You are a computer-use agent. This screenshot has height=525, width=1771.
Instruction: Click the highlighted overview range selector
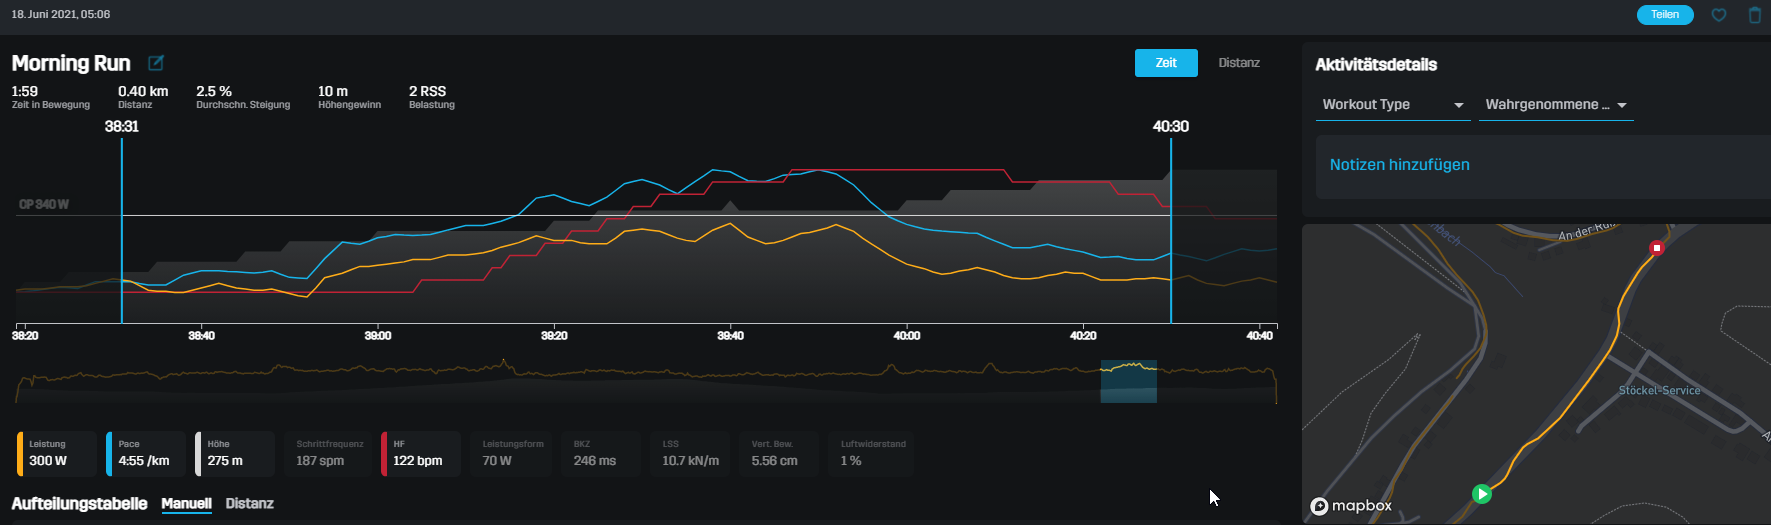pos(1128,381)
